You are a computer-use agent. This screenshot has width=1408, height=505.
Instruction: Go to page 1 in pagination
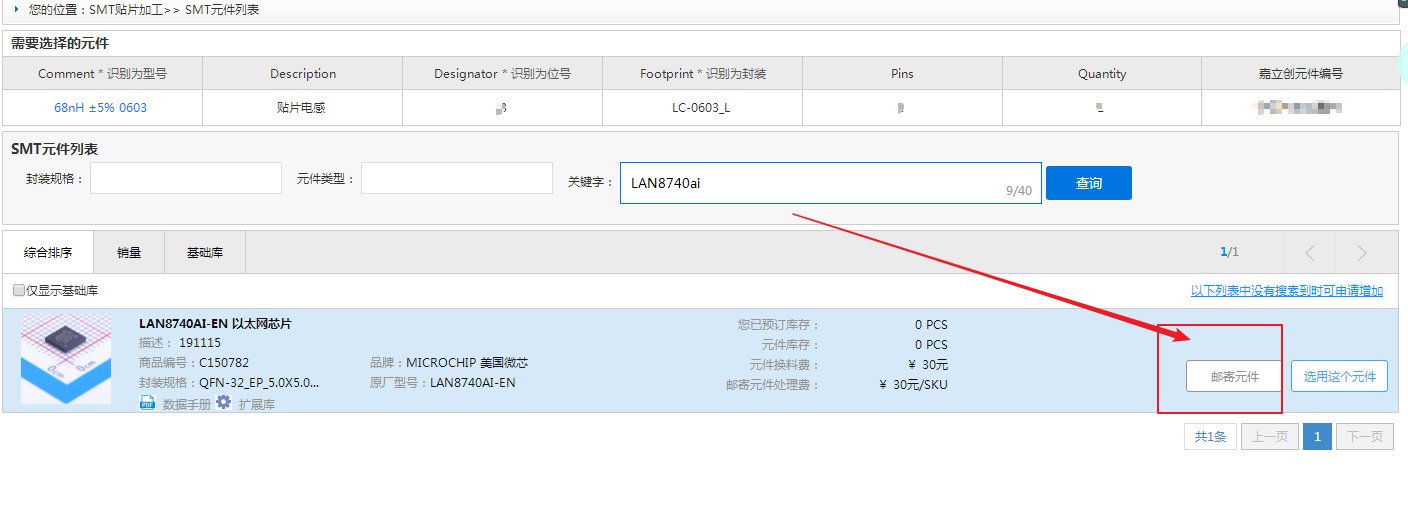coord(1317,437)
